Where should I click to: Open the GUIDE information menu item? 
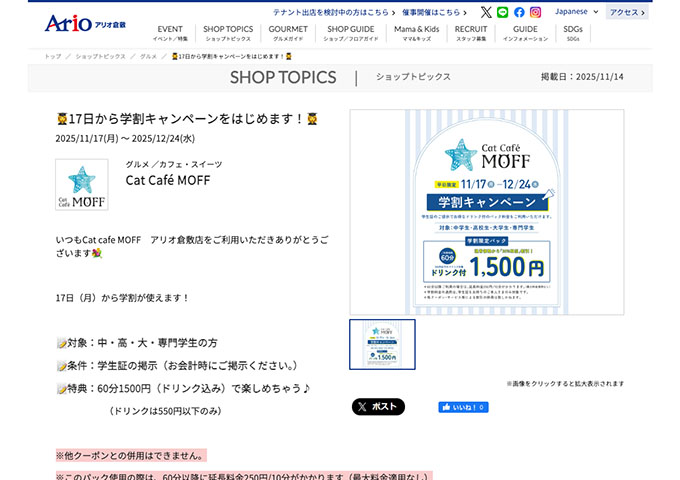tap(525, 33)
